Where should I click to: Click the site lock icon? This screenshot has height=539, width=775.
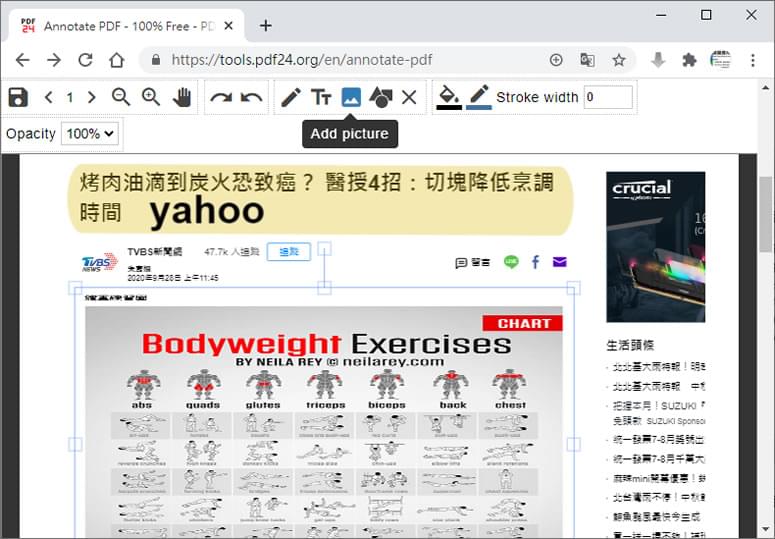(156, 60)
